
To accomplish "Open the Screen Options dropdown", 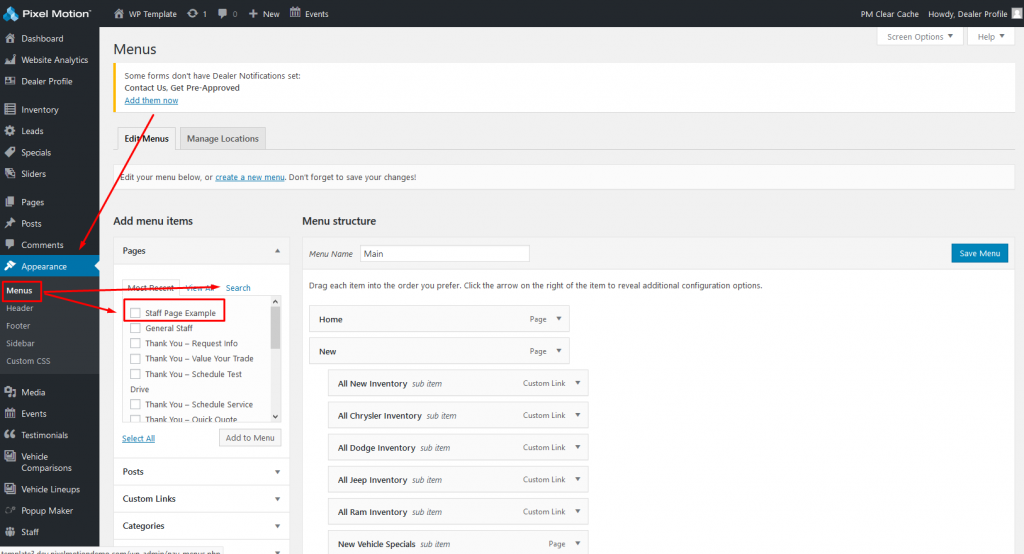I will click(920, 37).
